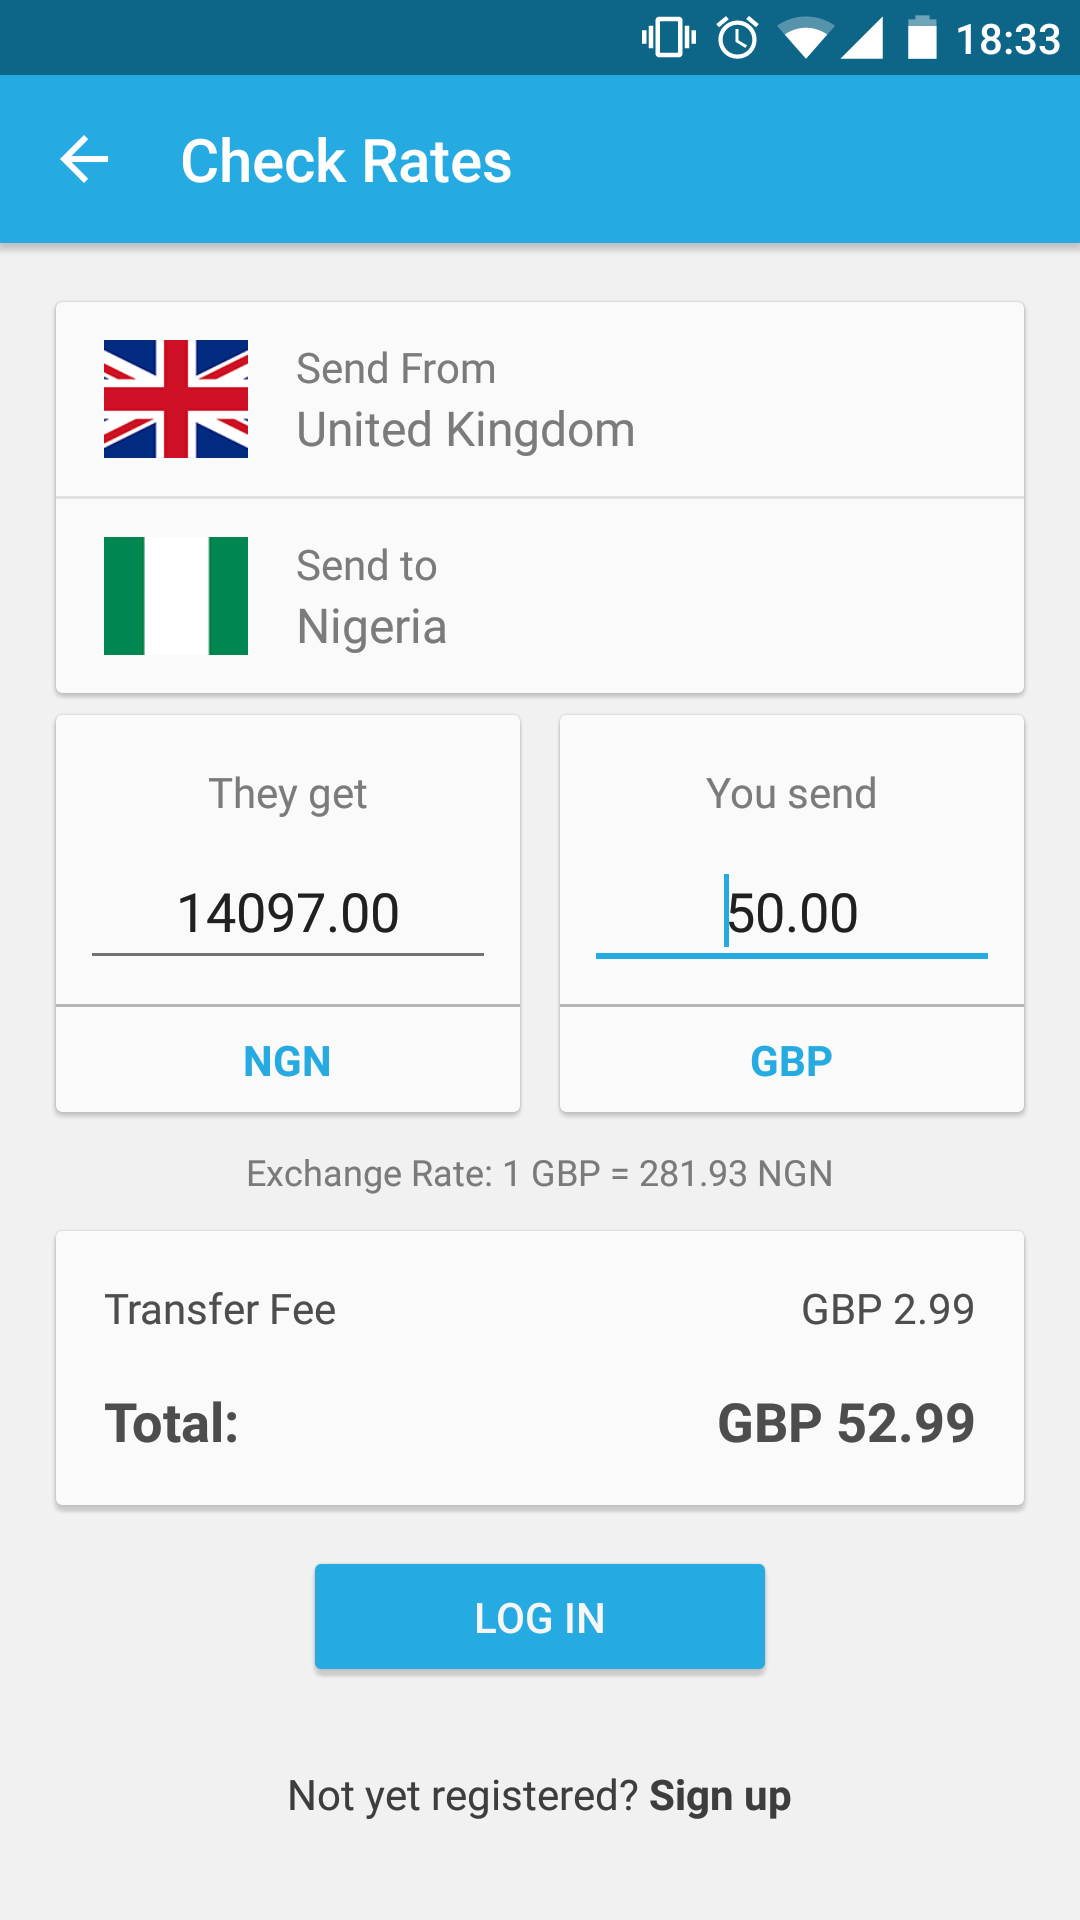This screenshot has width=1080, height=1920.
Task: Tap the Sign up link
Action: click(x=720, y=1796)
